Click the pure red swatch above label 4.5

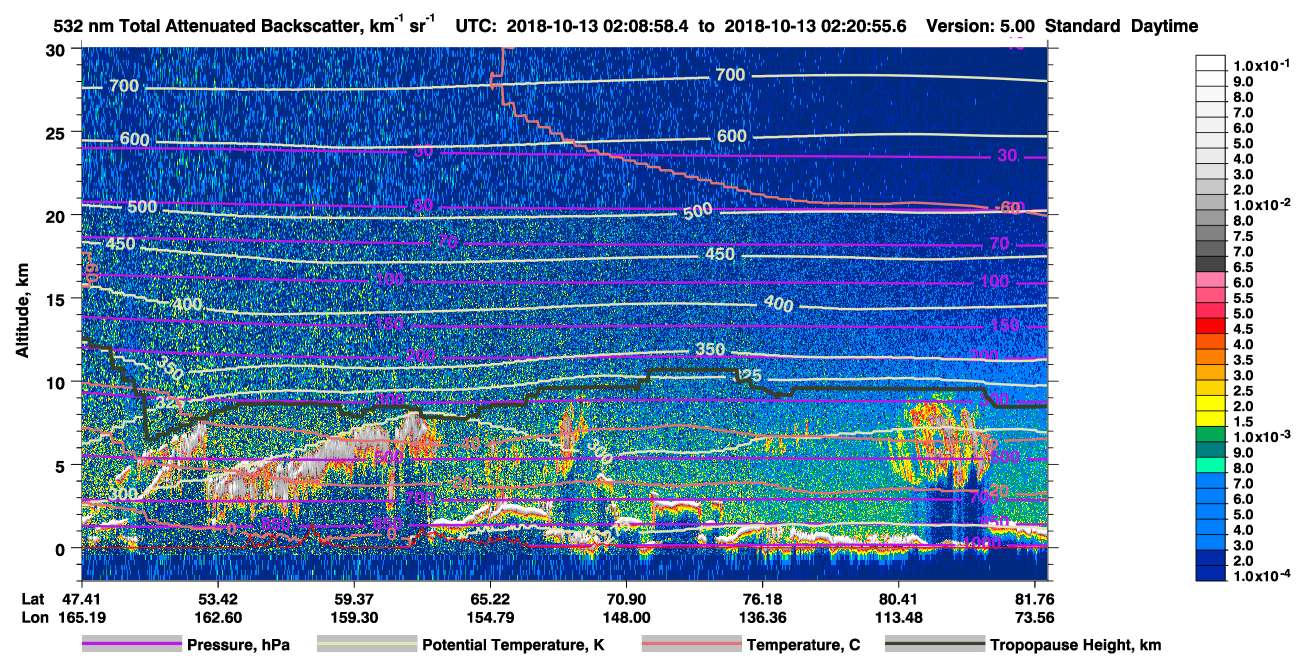1211,325
